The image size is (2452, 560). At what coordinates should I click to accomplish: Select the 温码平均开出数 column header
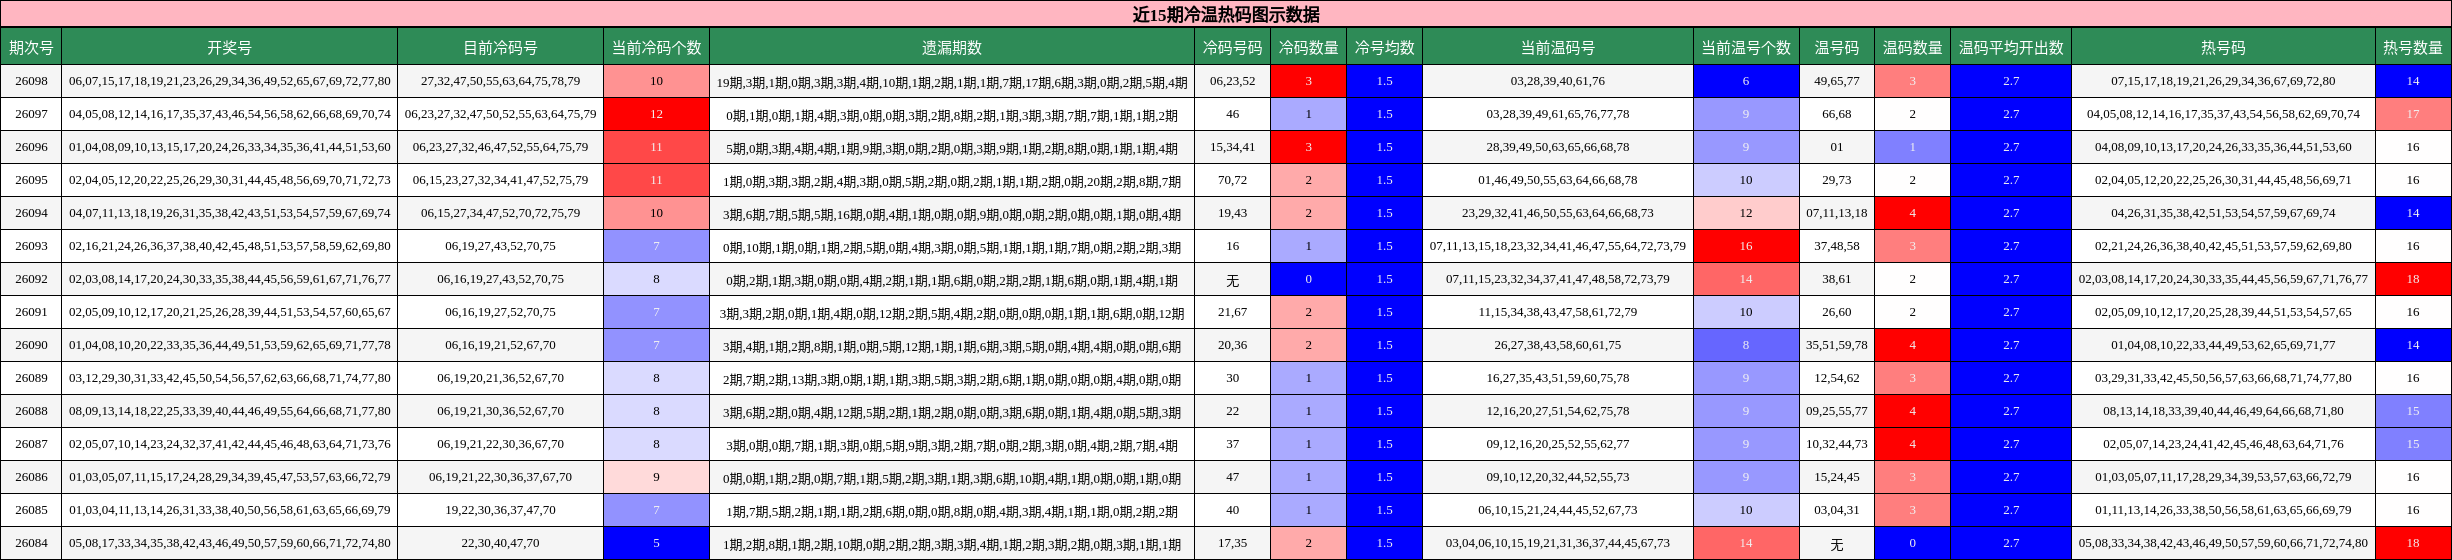coord(2011,47)
